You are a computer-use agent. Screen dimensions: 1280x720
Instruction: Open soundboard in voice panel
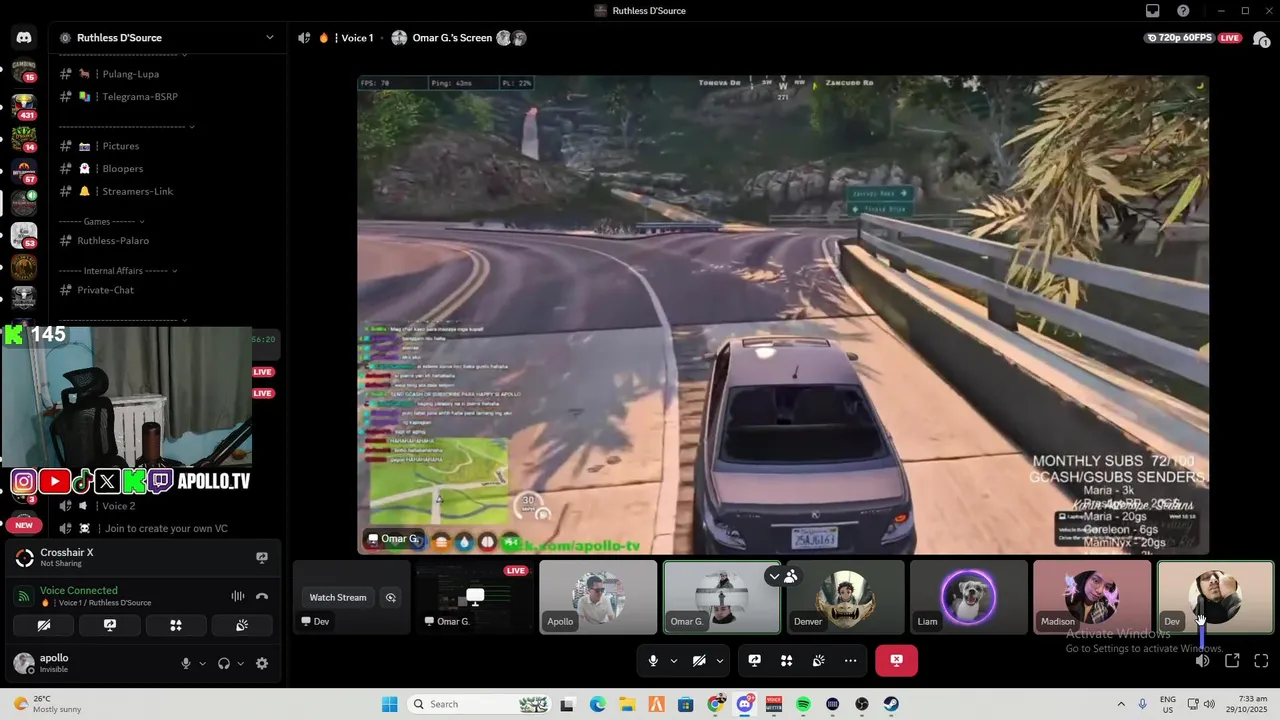pos(242,625)
